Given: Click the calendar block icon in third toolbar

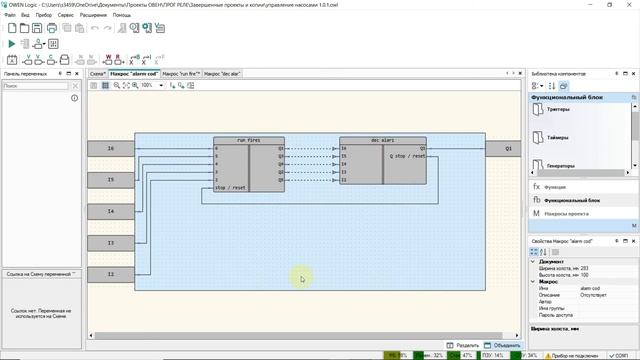Looking at the screenshot, I should click(x=12, y=60).
